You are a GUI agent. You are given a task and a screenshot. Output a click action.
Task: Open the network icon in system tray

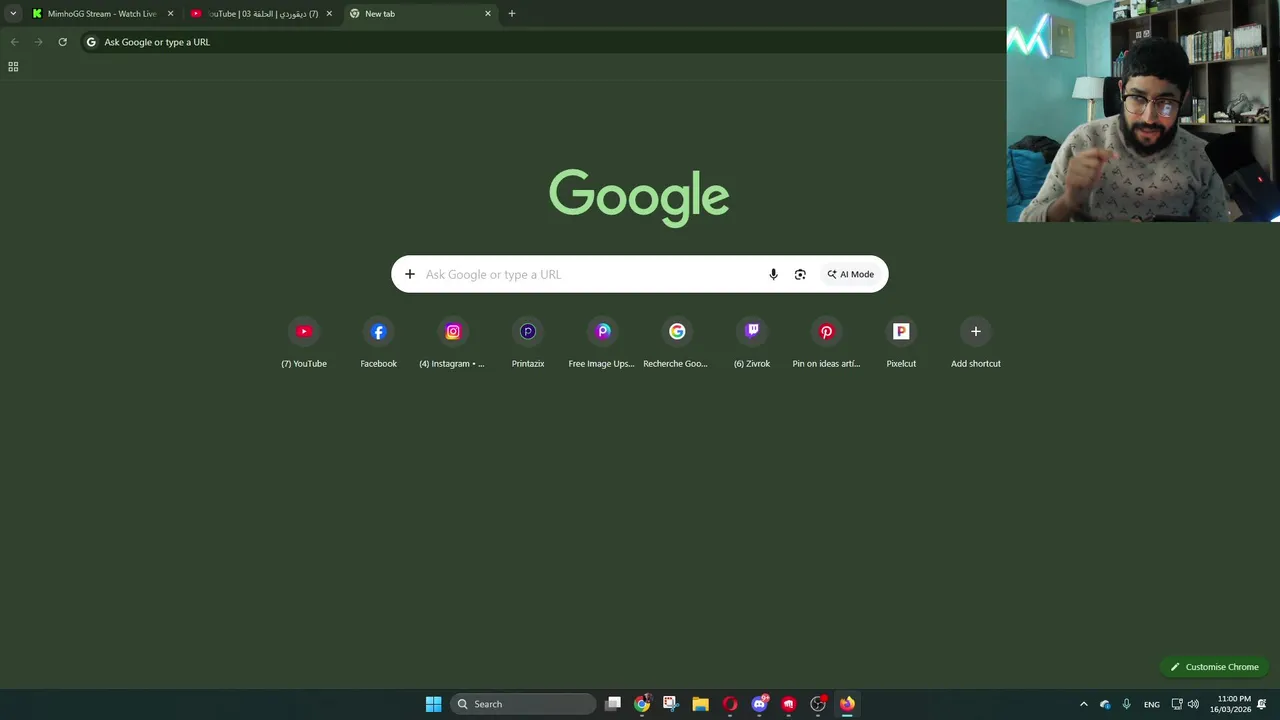tap(1177, 704)
